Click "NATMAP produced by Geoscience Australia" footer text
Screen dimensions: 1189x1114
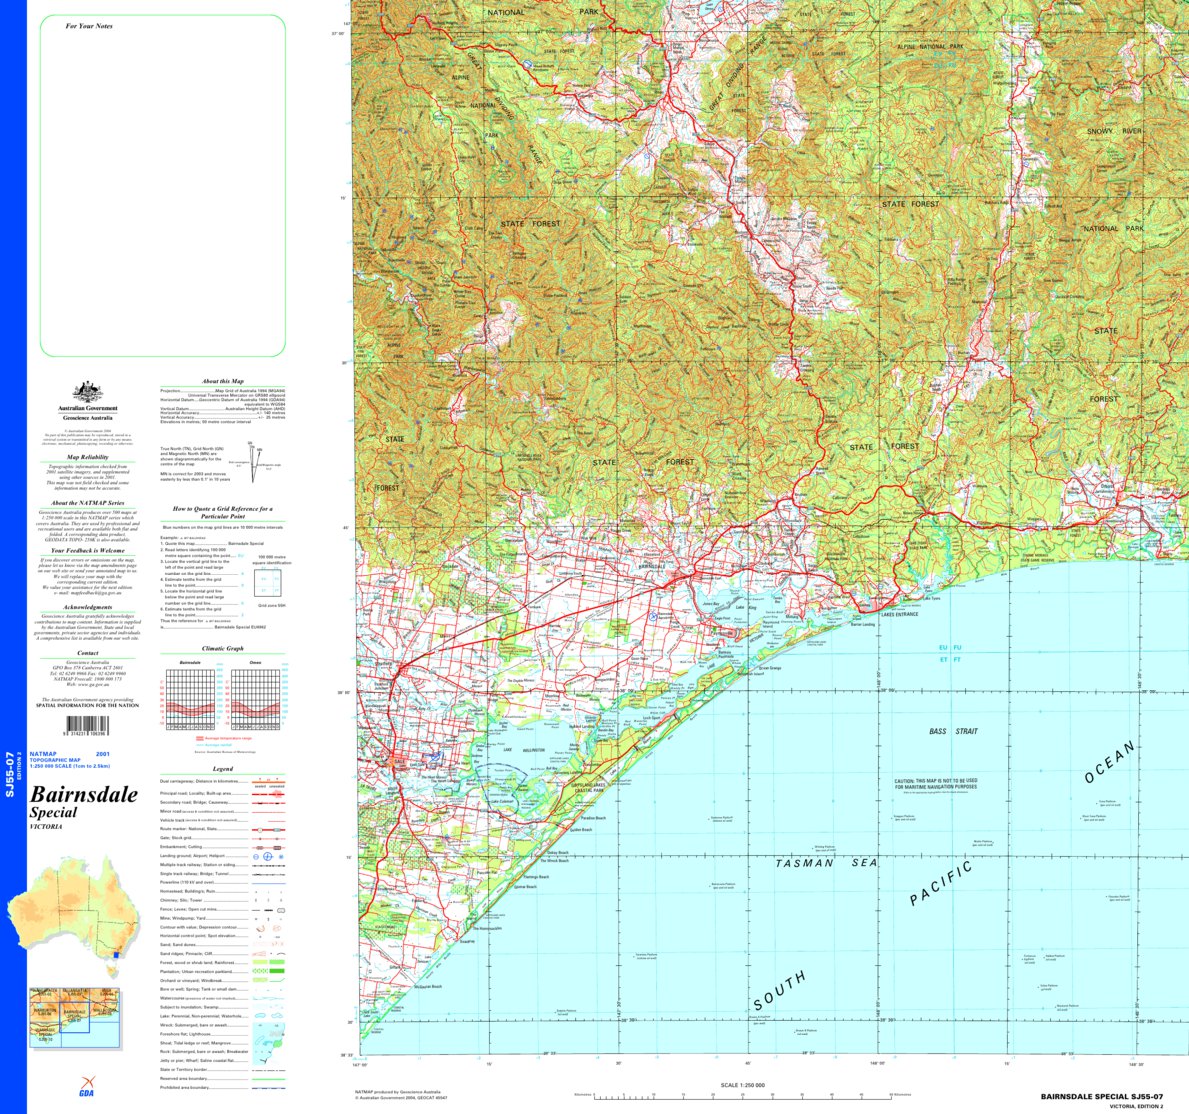point(397,1092)
